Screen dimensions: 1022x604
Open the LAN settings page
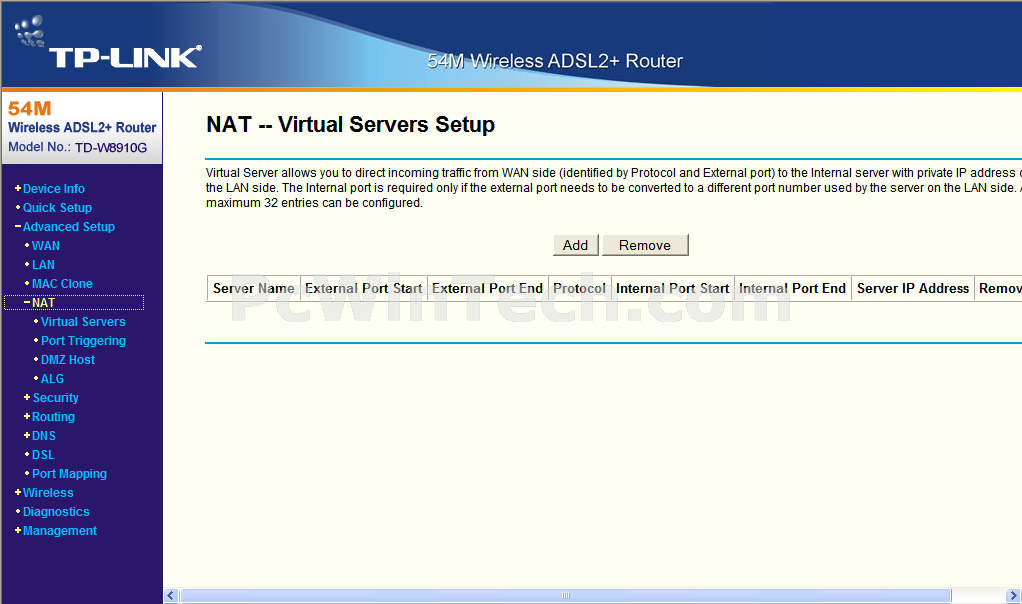click(43, 265)
